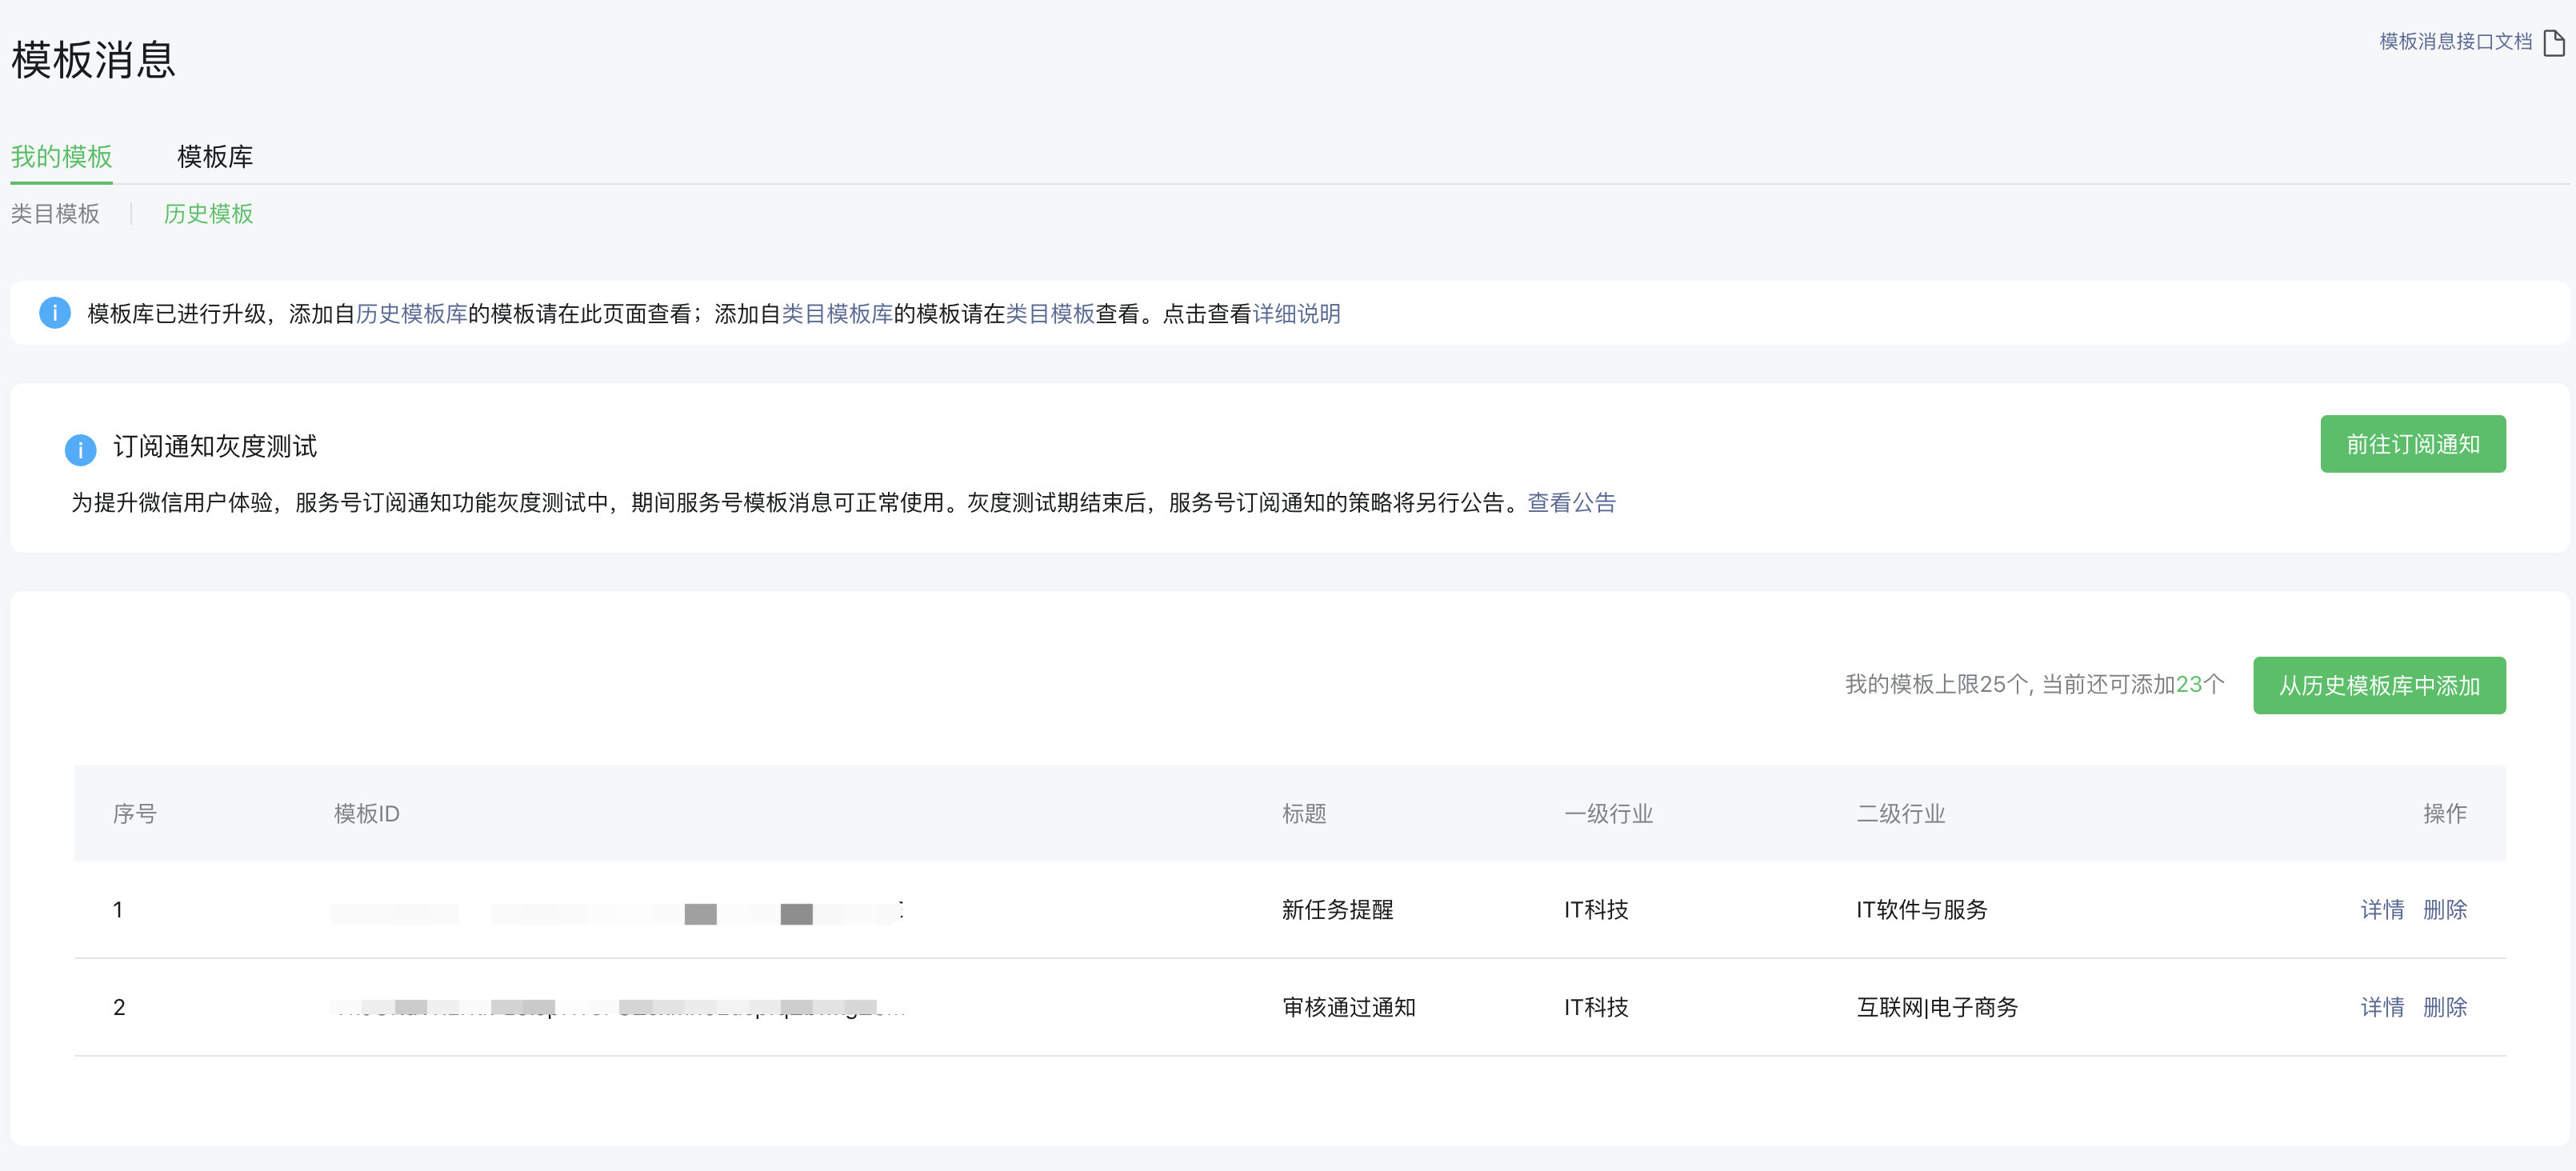Viewport: 2576px width, 1171px height.
Task: Click the document icon beside 模板消息接口文档
Action: [2553, 42]
